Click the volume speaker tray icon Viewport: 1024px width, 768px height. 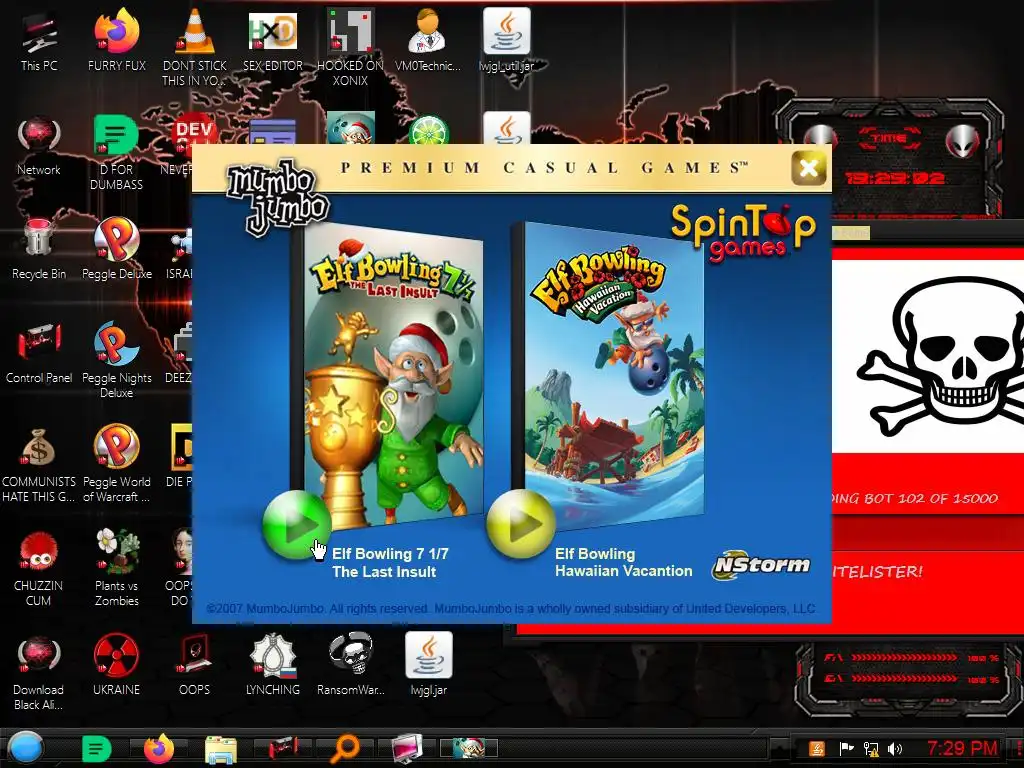tap(895, 748)
